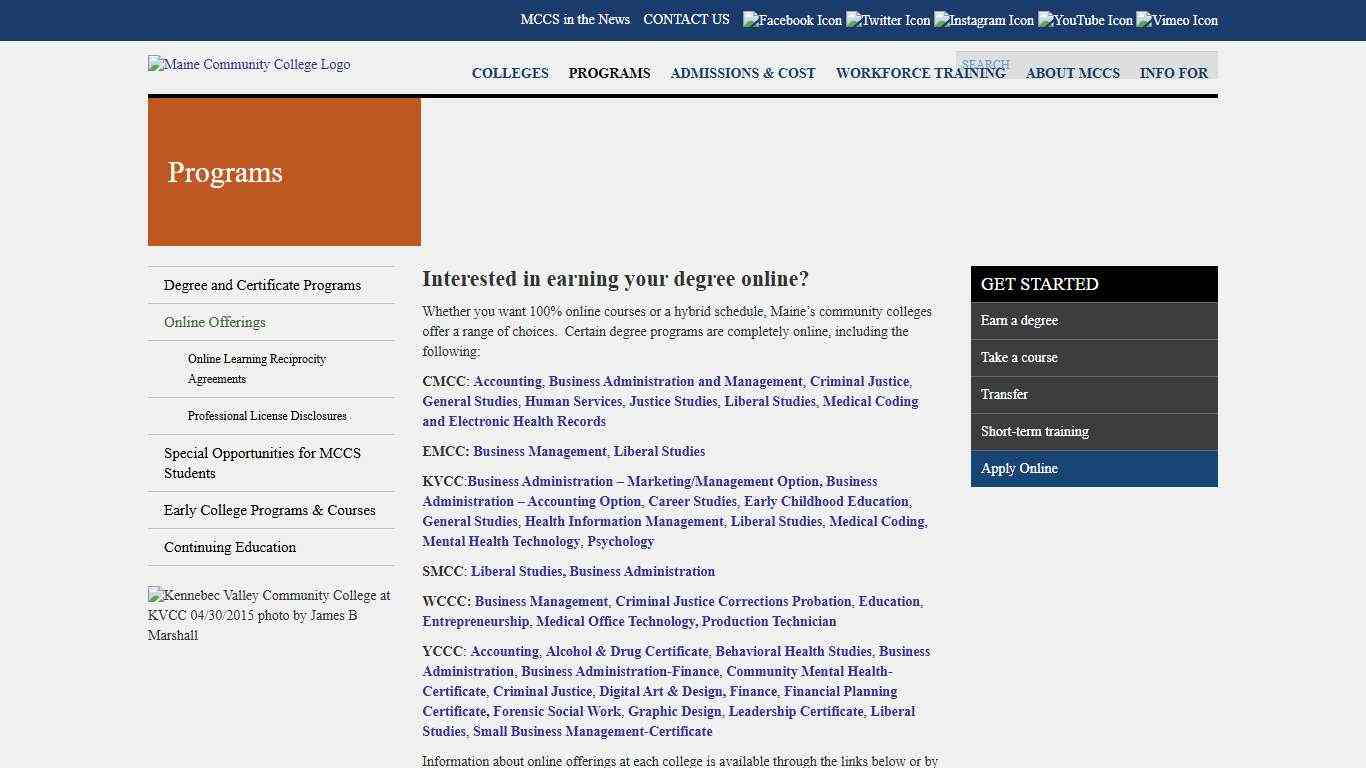The height and width of the screenshot is (768, 1366).
Task: Expand the Online Offerings sidebar section
Action: [x=214, y=322]
